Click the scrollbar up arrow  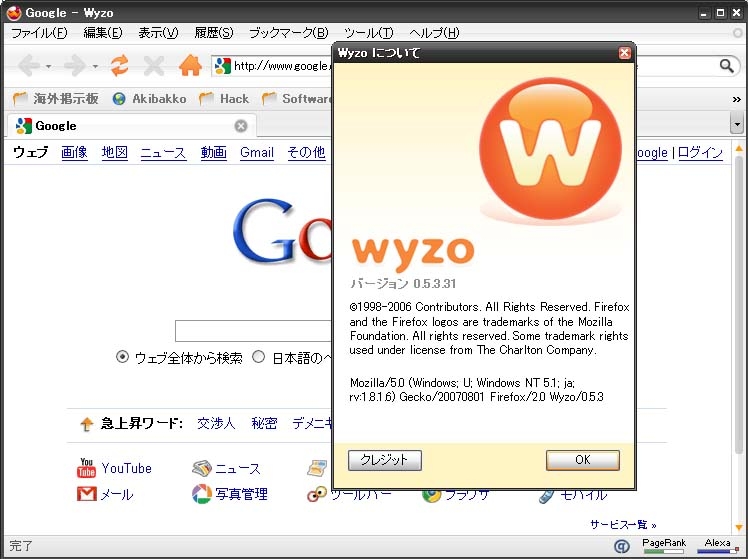pyautogui.click(x=739, y=148)
